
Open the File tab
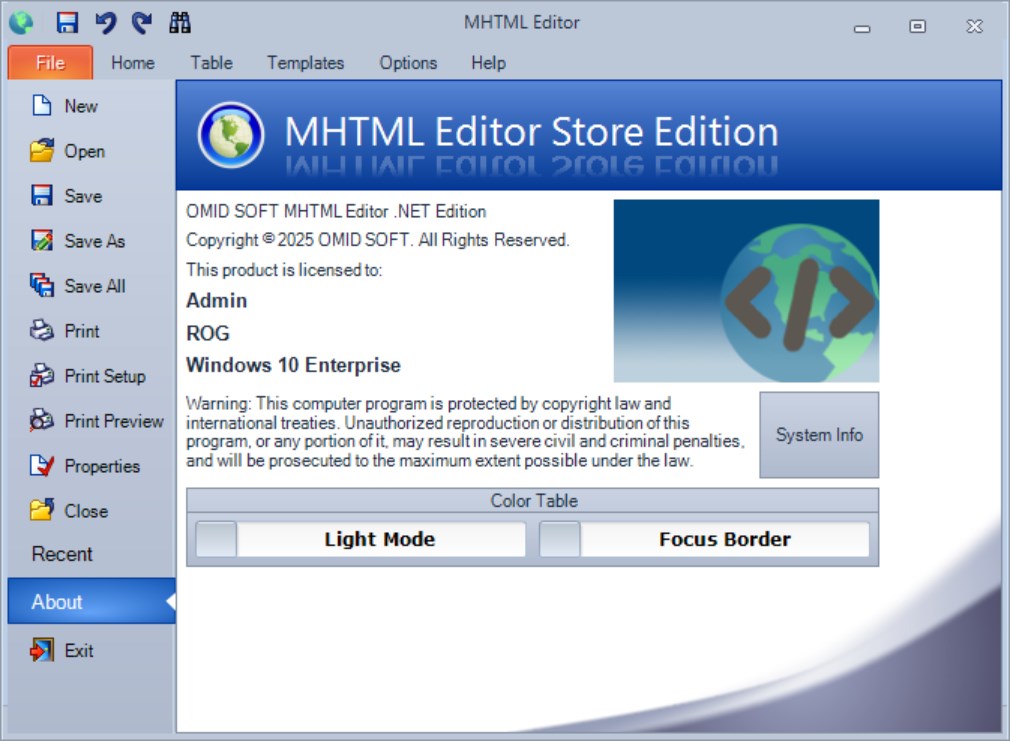click(x=50, y=63)
